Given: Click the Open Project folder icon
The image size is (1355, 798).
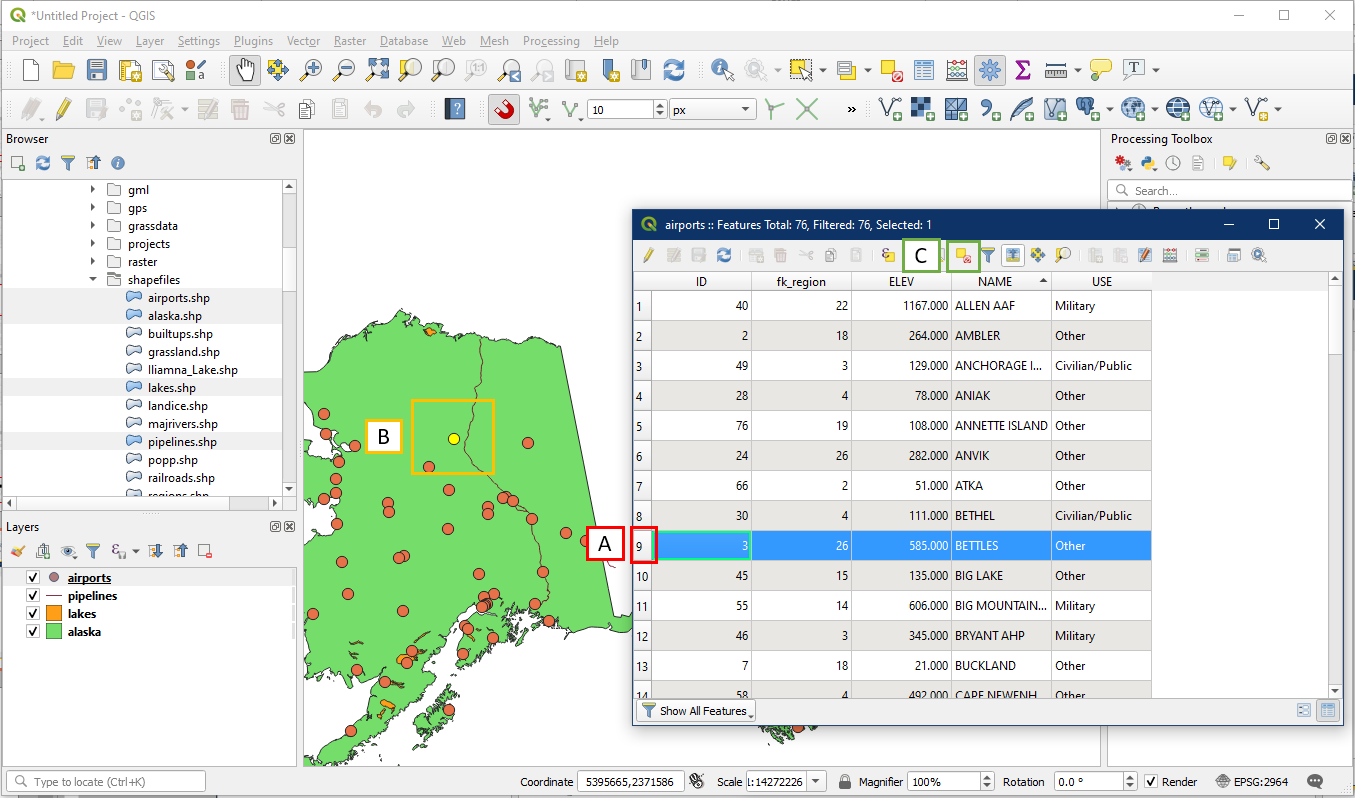Looking at the screenshot, I should (x=64, y=69).
